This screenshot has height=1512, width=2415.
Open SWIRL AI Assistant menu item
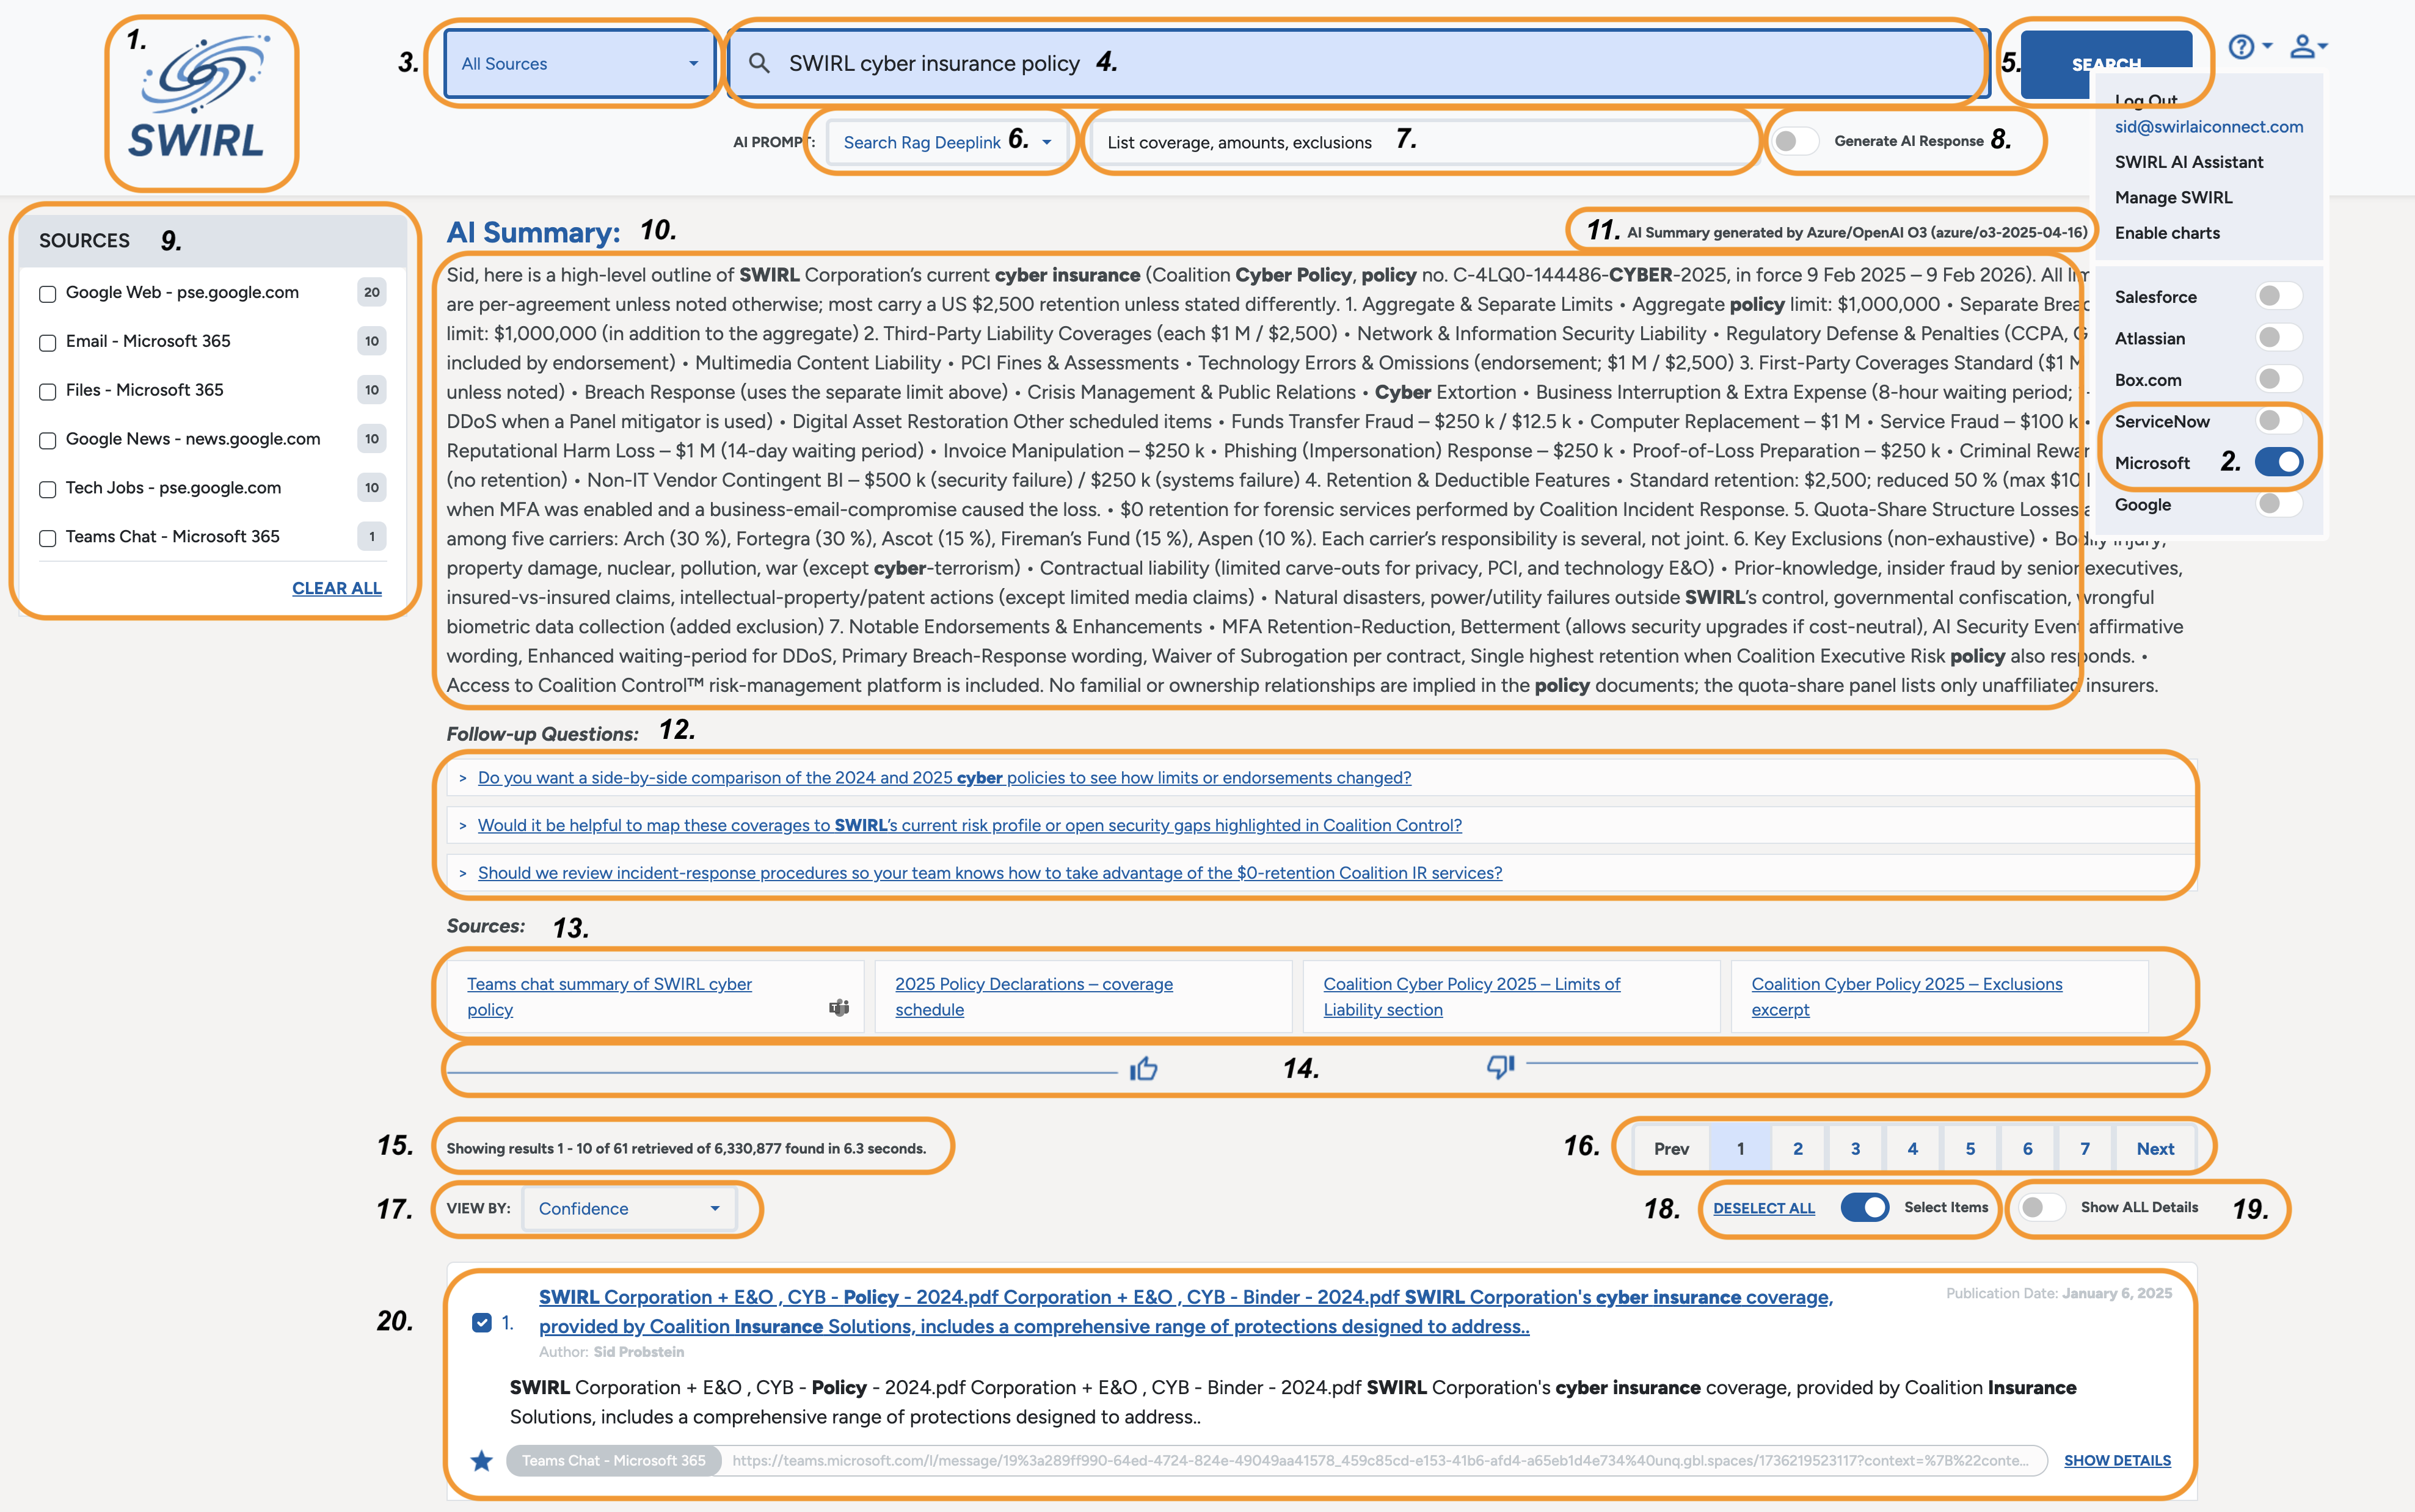[x=2188, y=162]
